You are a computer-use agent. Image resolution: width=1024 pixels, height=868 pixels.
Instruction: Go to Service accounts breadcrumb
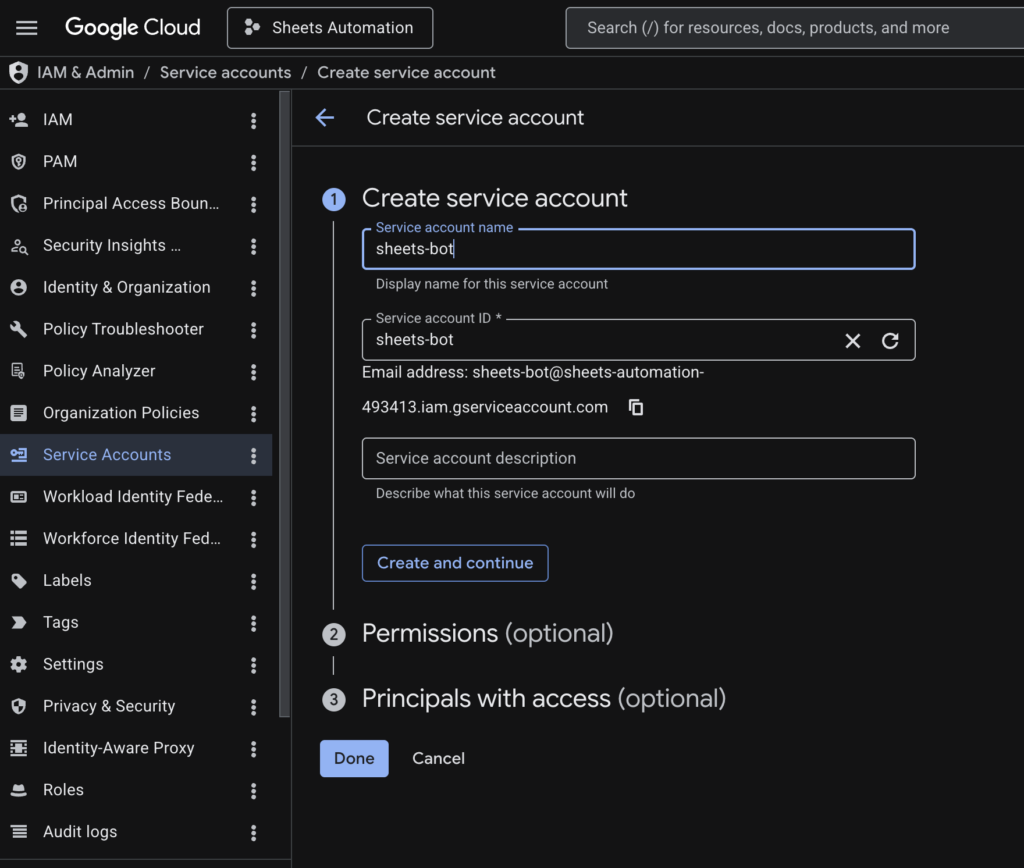coord(225,72)
